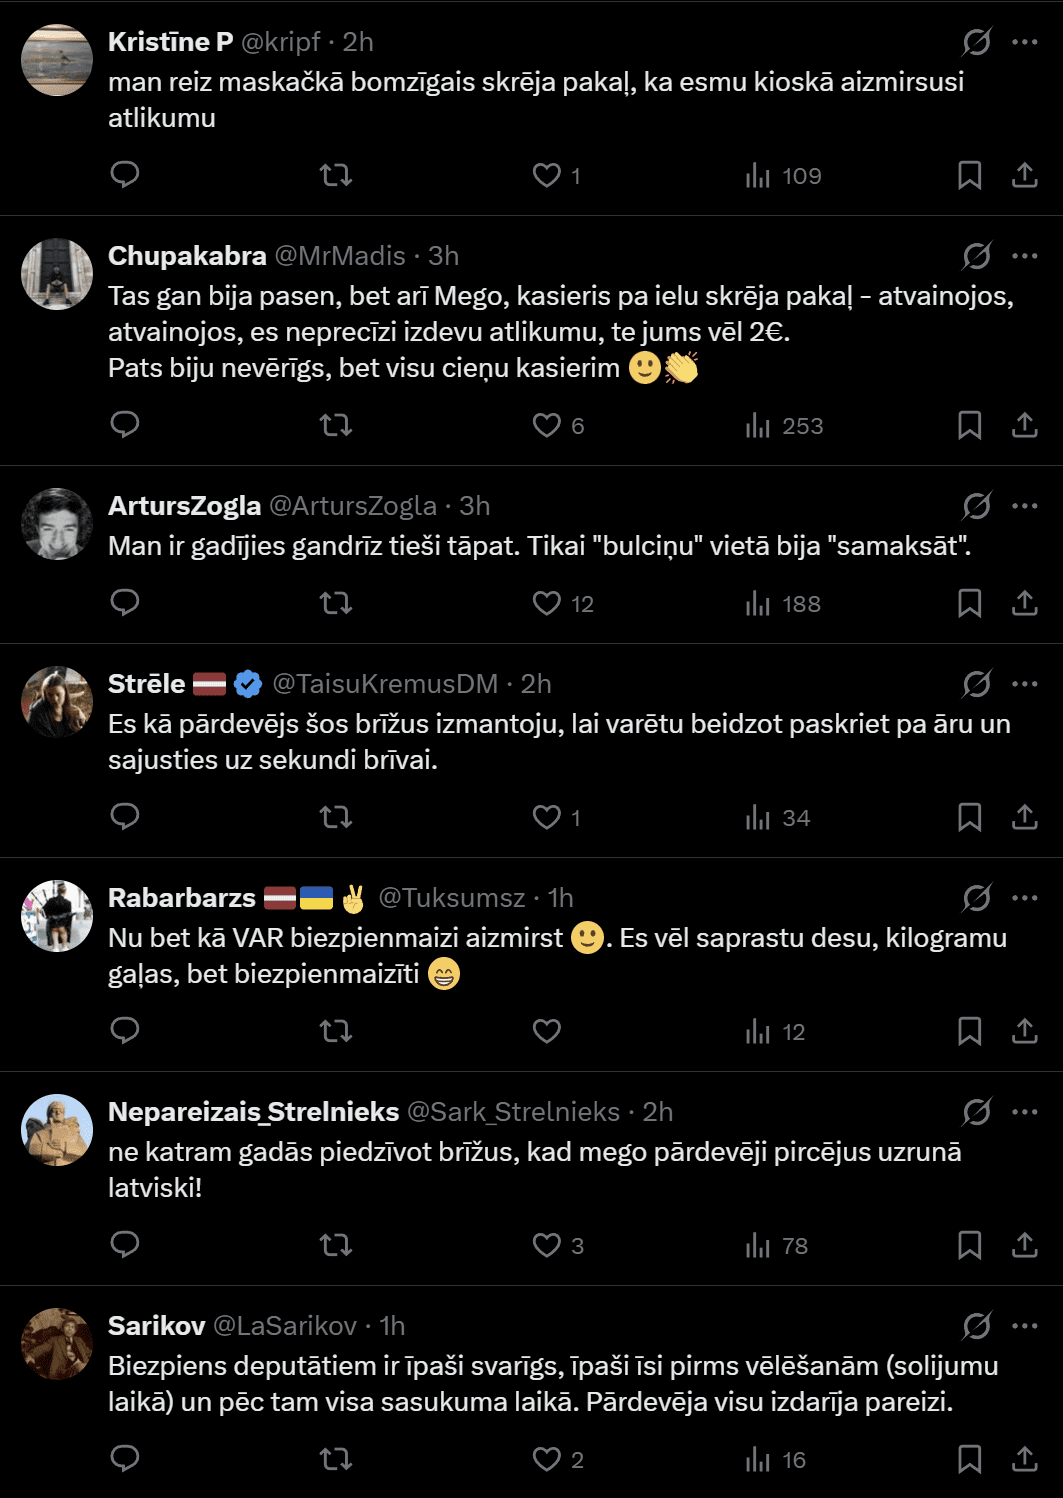The image size is (1063, 1498).
Task: Reply to Nepareizais_Strelnieks's tweet
Action: 125,1245
